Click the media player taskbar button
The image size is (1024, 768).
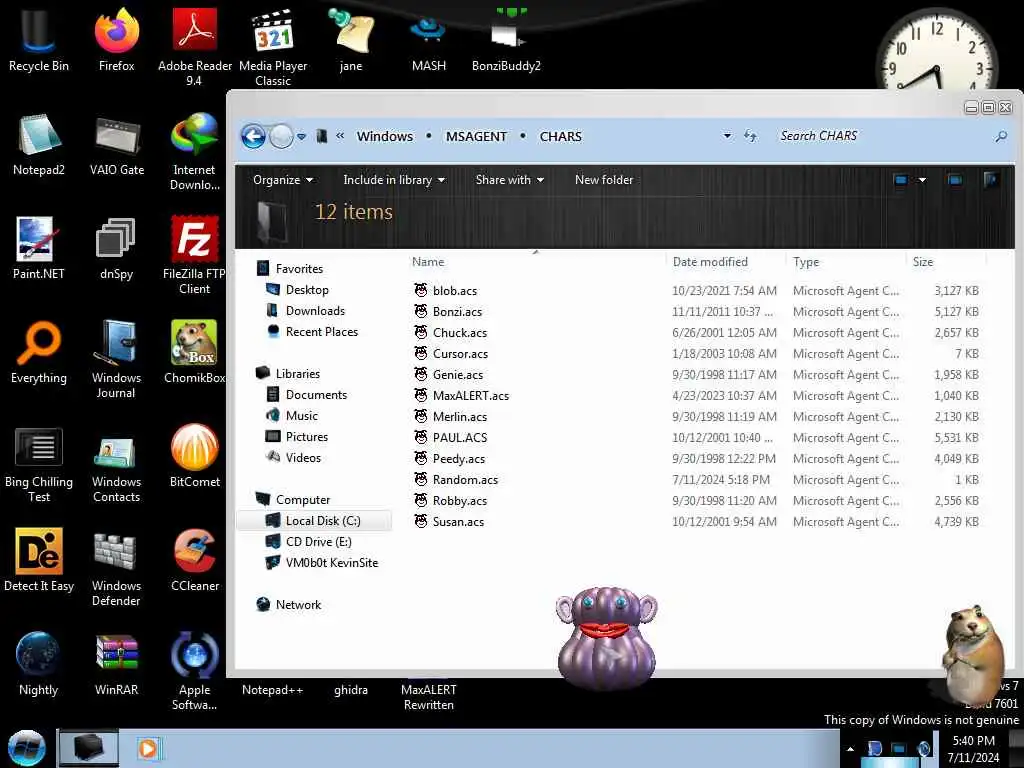click(148, 748)
